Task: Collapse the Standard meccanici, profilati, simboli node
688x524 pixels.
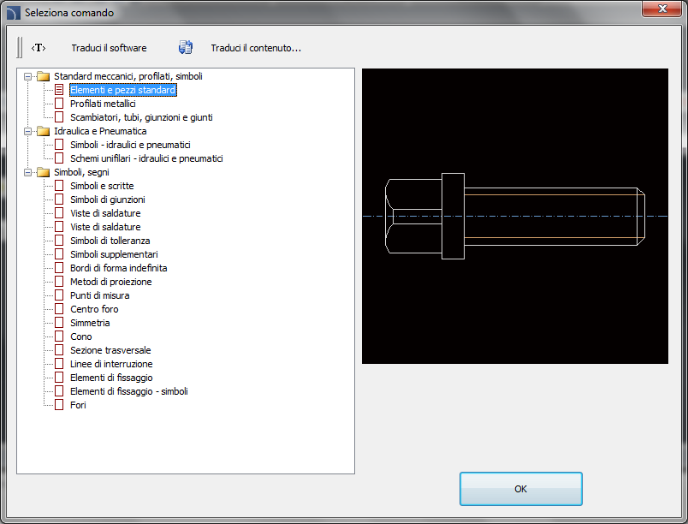Action: click(28, 76)
